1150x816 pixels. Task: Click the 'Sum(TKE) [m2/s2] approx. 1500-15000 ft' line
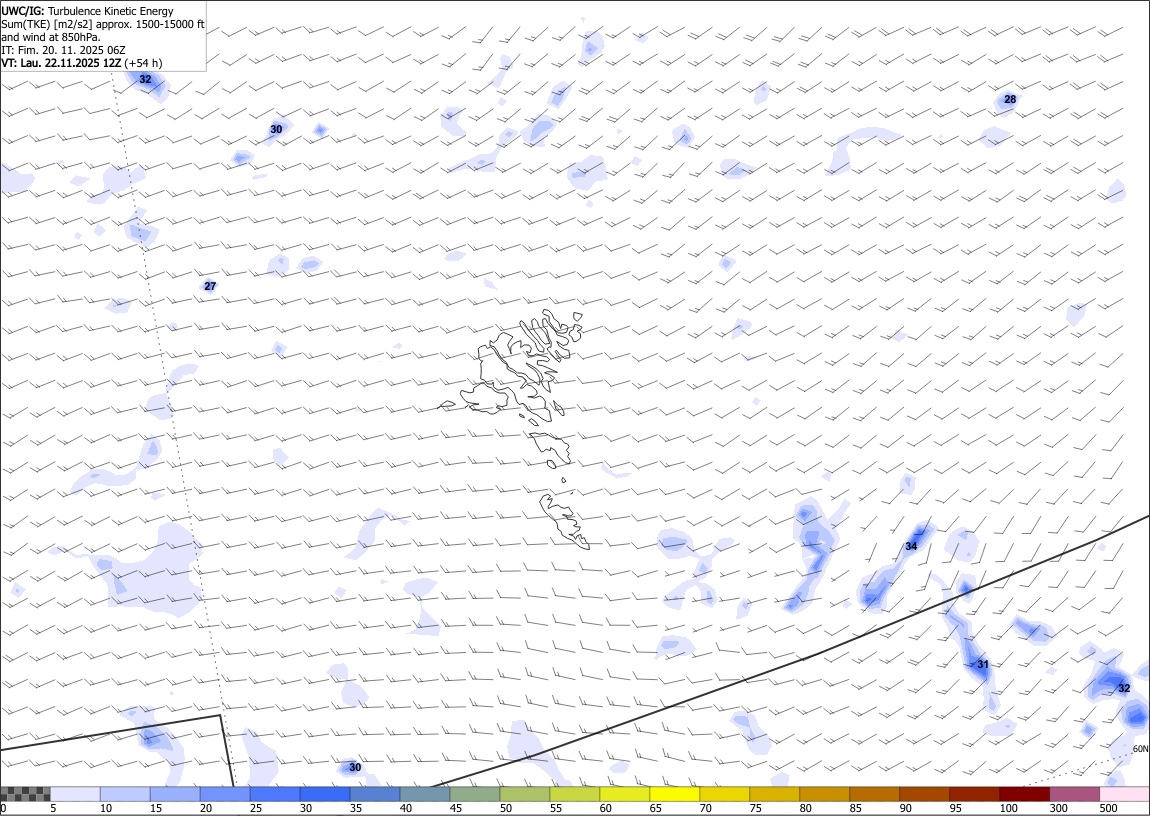(103, 24)
